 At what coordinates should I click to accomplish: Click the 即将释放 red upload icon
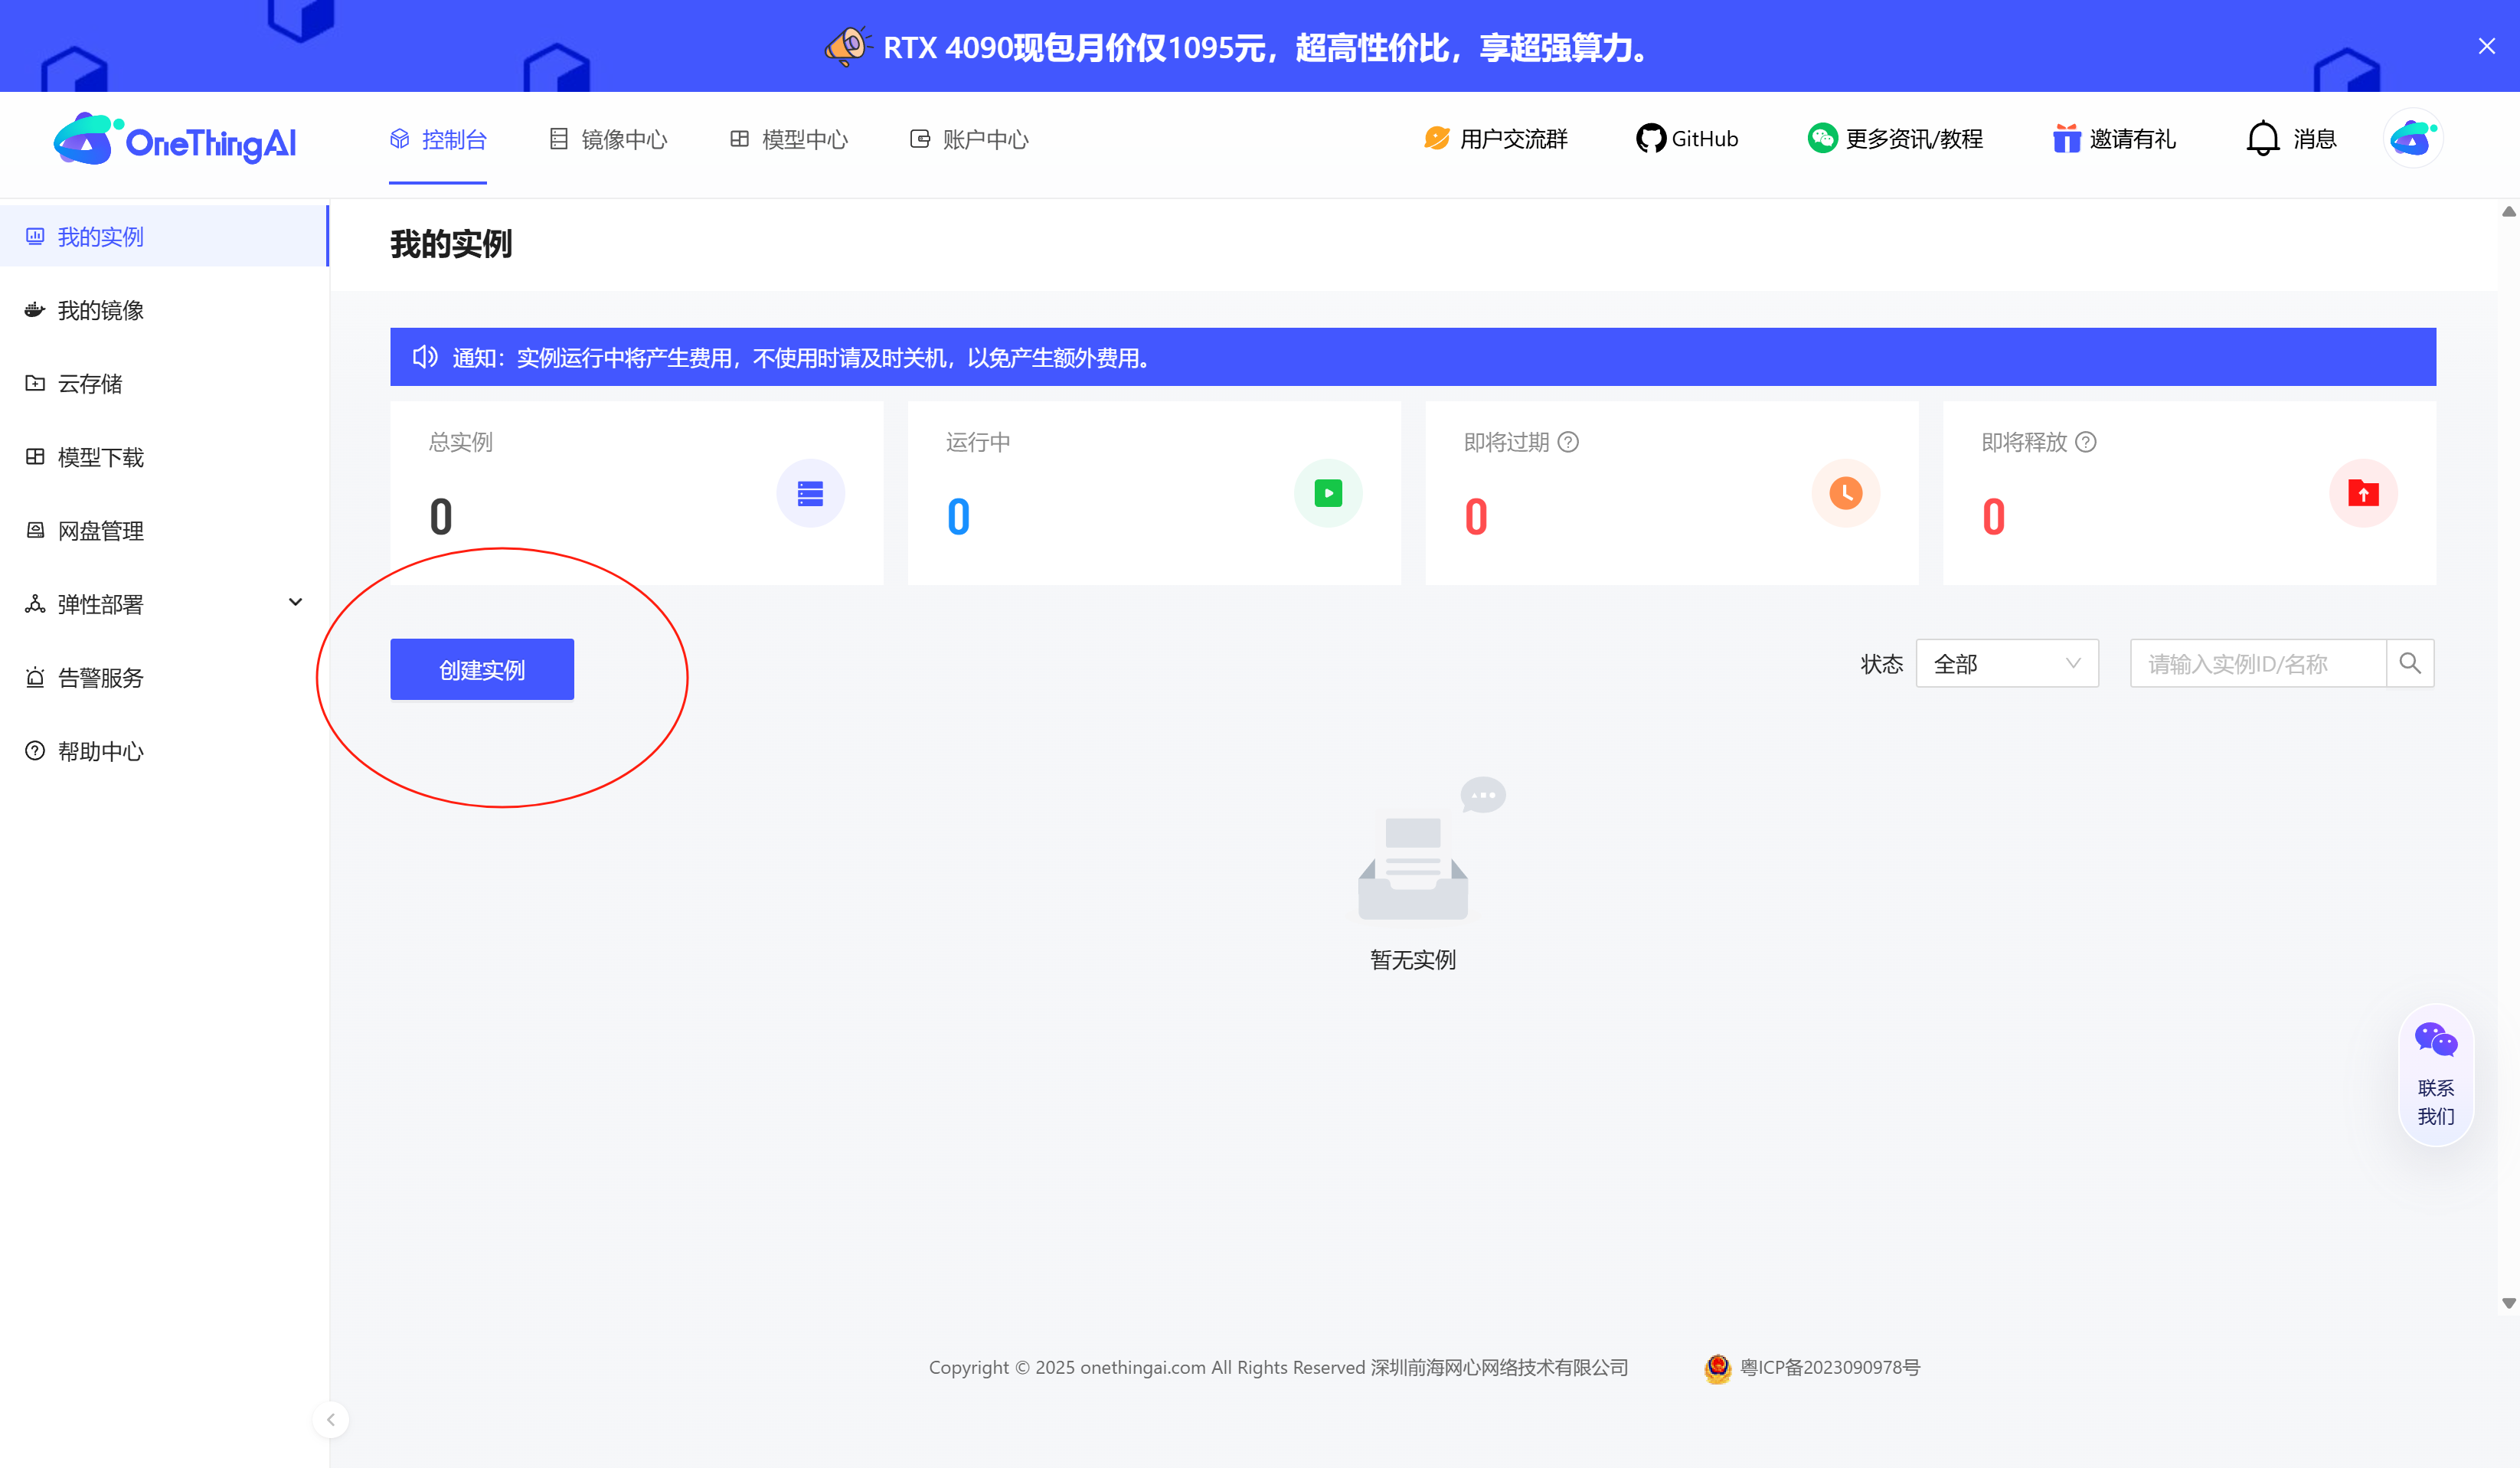pyautogui.click(x=2363, y=493)
